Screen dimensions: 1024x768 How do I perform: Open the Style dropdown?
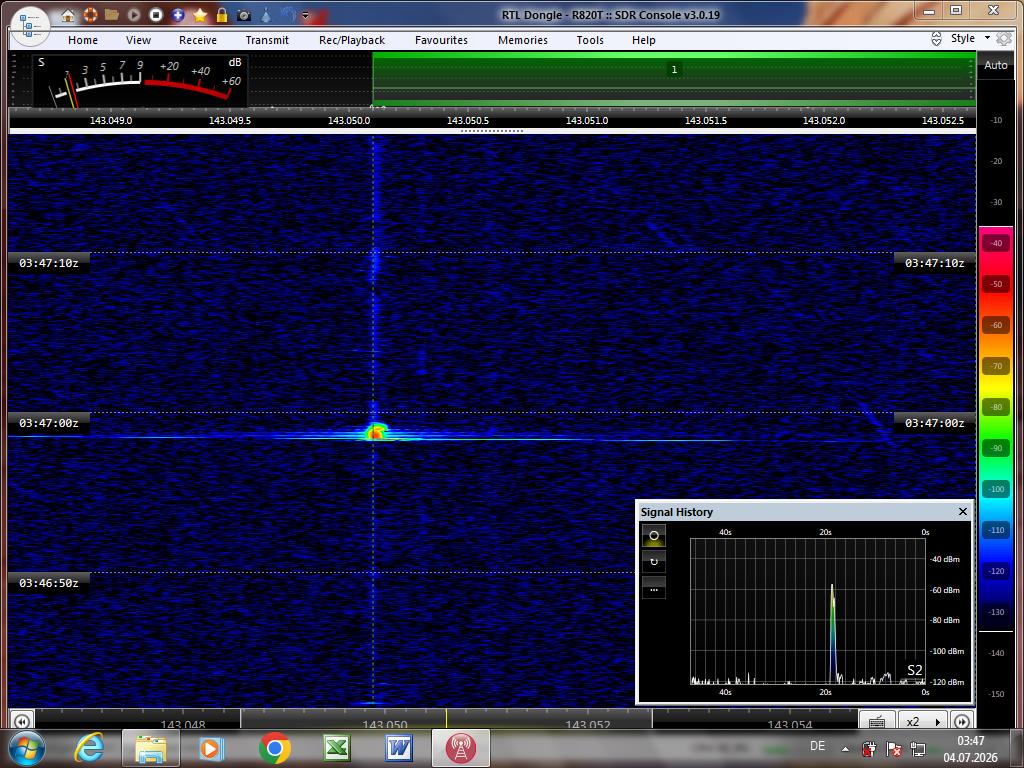point(970,39)
